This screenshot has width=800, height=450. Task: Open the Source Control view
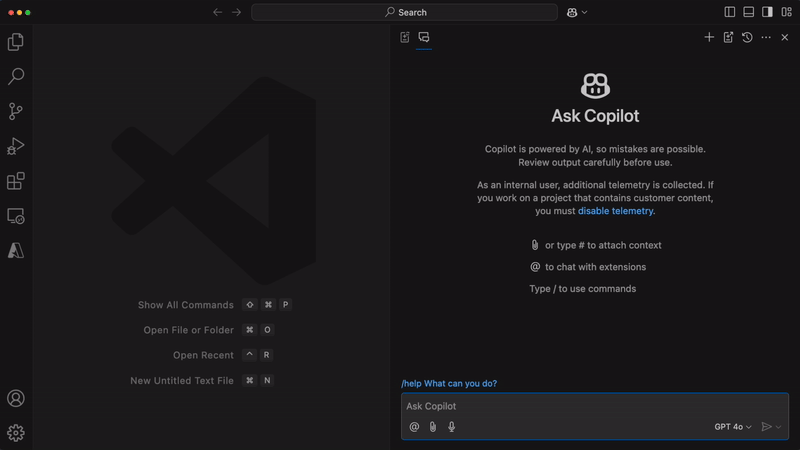point(16,111)
